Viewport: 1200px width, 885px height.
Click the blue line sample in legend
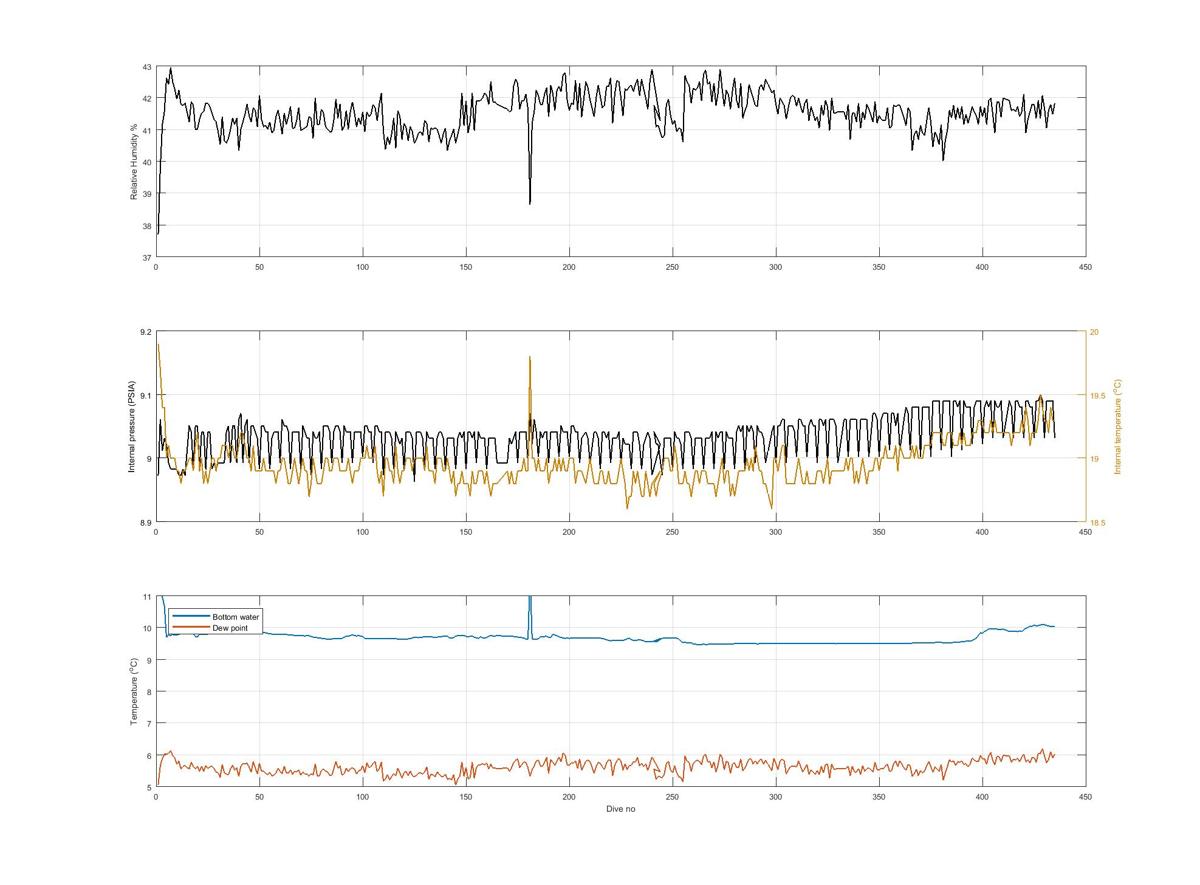coord(191,617)
